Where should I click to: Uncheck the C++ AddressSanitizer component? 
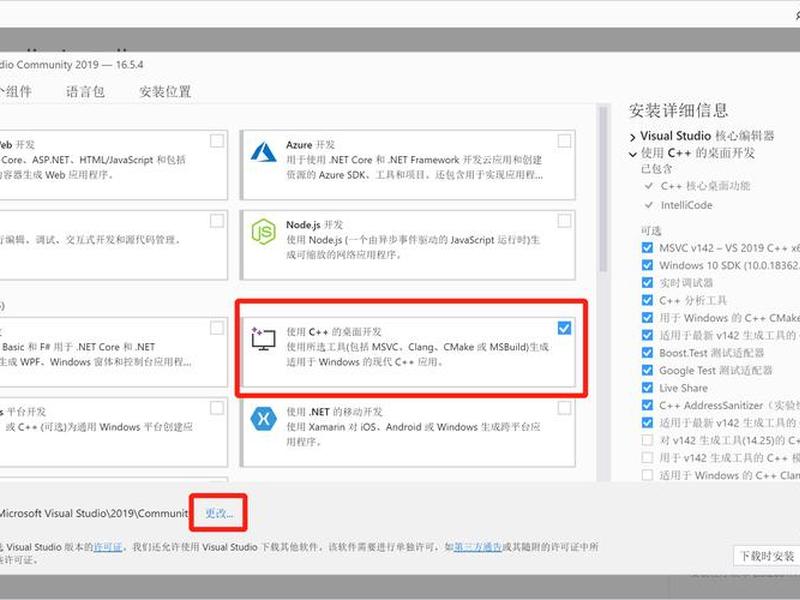click(647, 405)
